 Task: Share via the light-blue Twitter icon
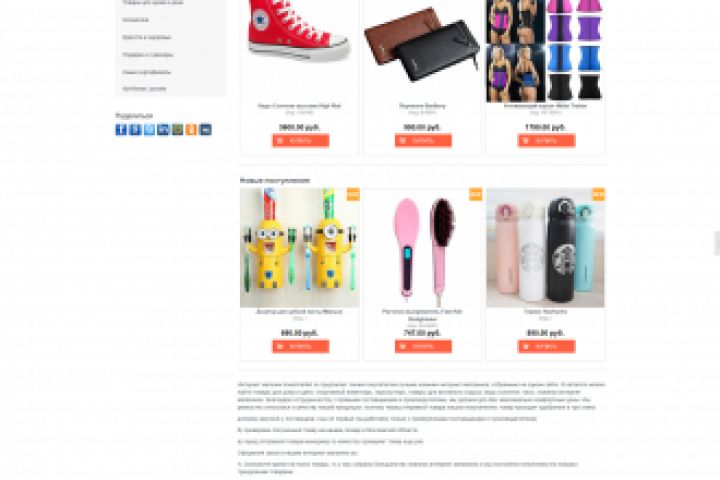pos(149,130)
